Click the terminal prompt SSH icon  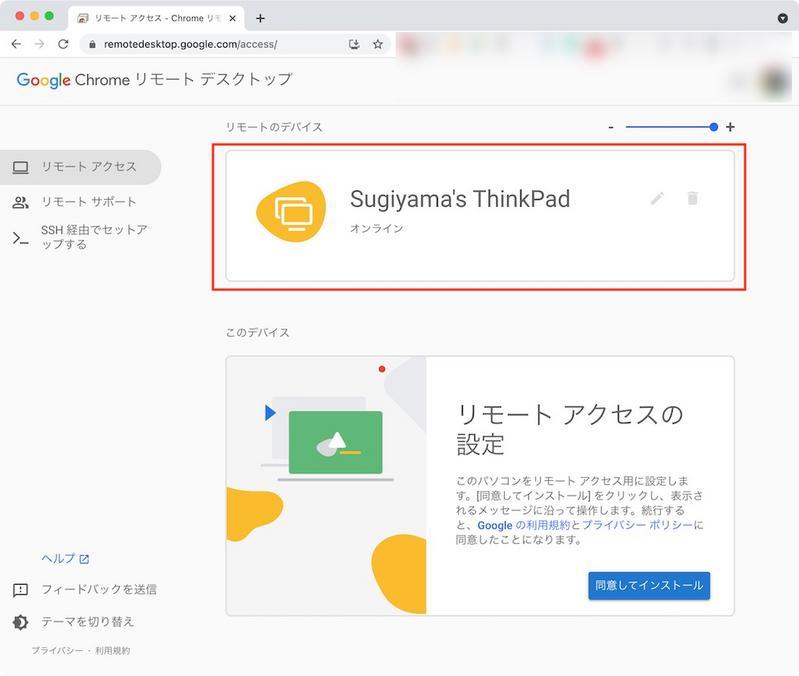20,238
